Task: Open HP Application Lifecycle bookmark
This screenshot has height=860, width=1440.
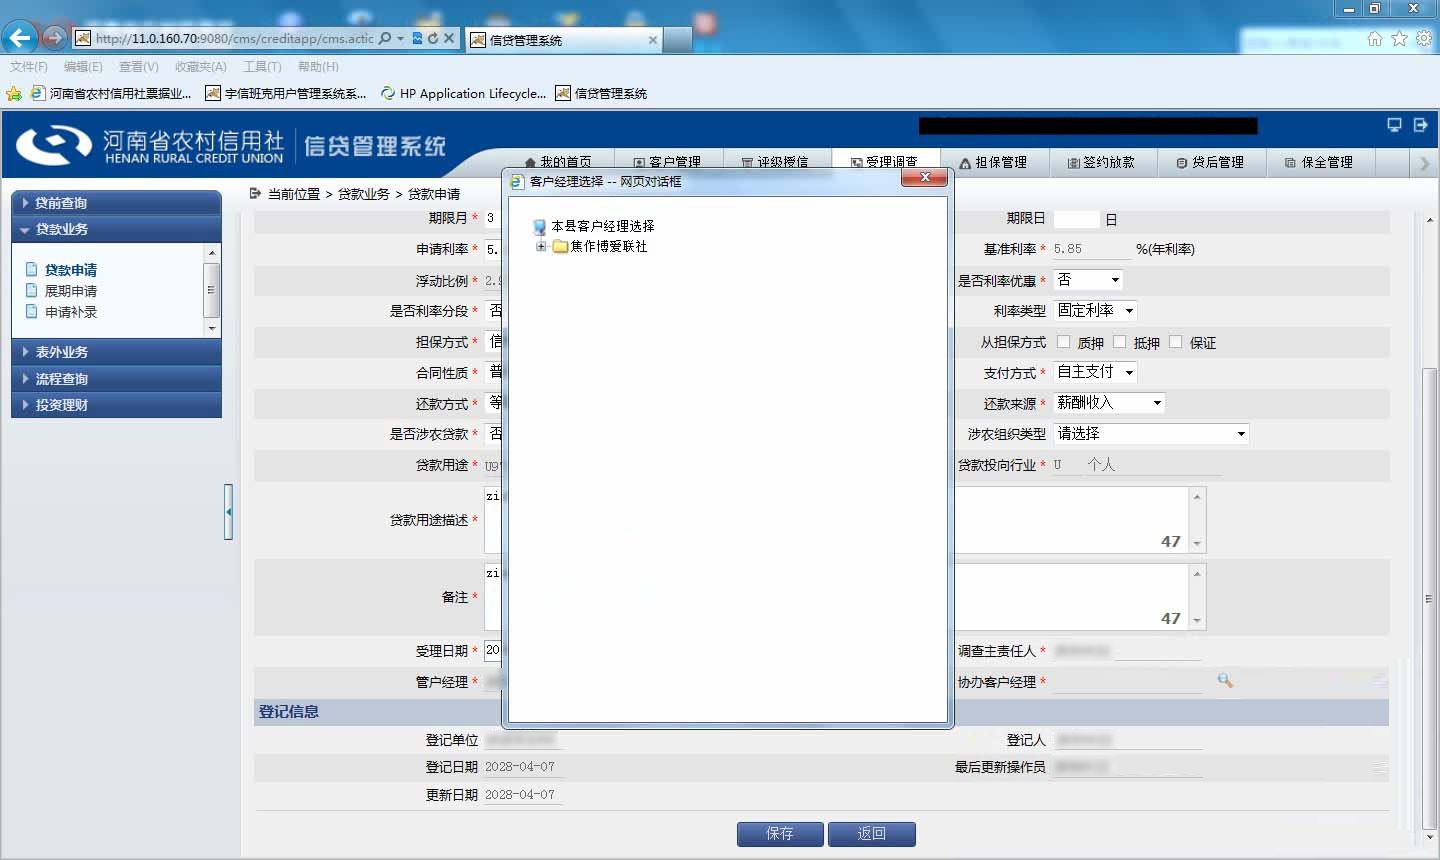Action: click(464, 93)
